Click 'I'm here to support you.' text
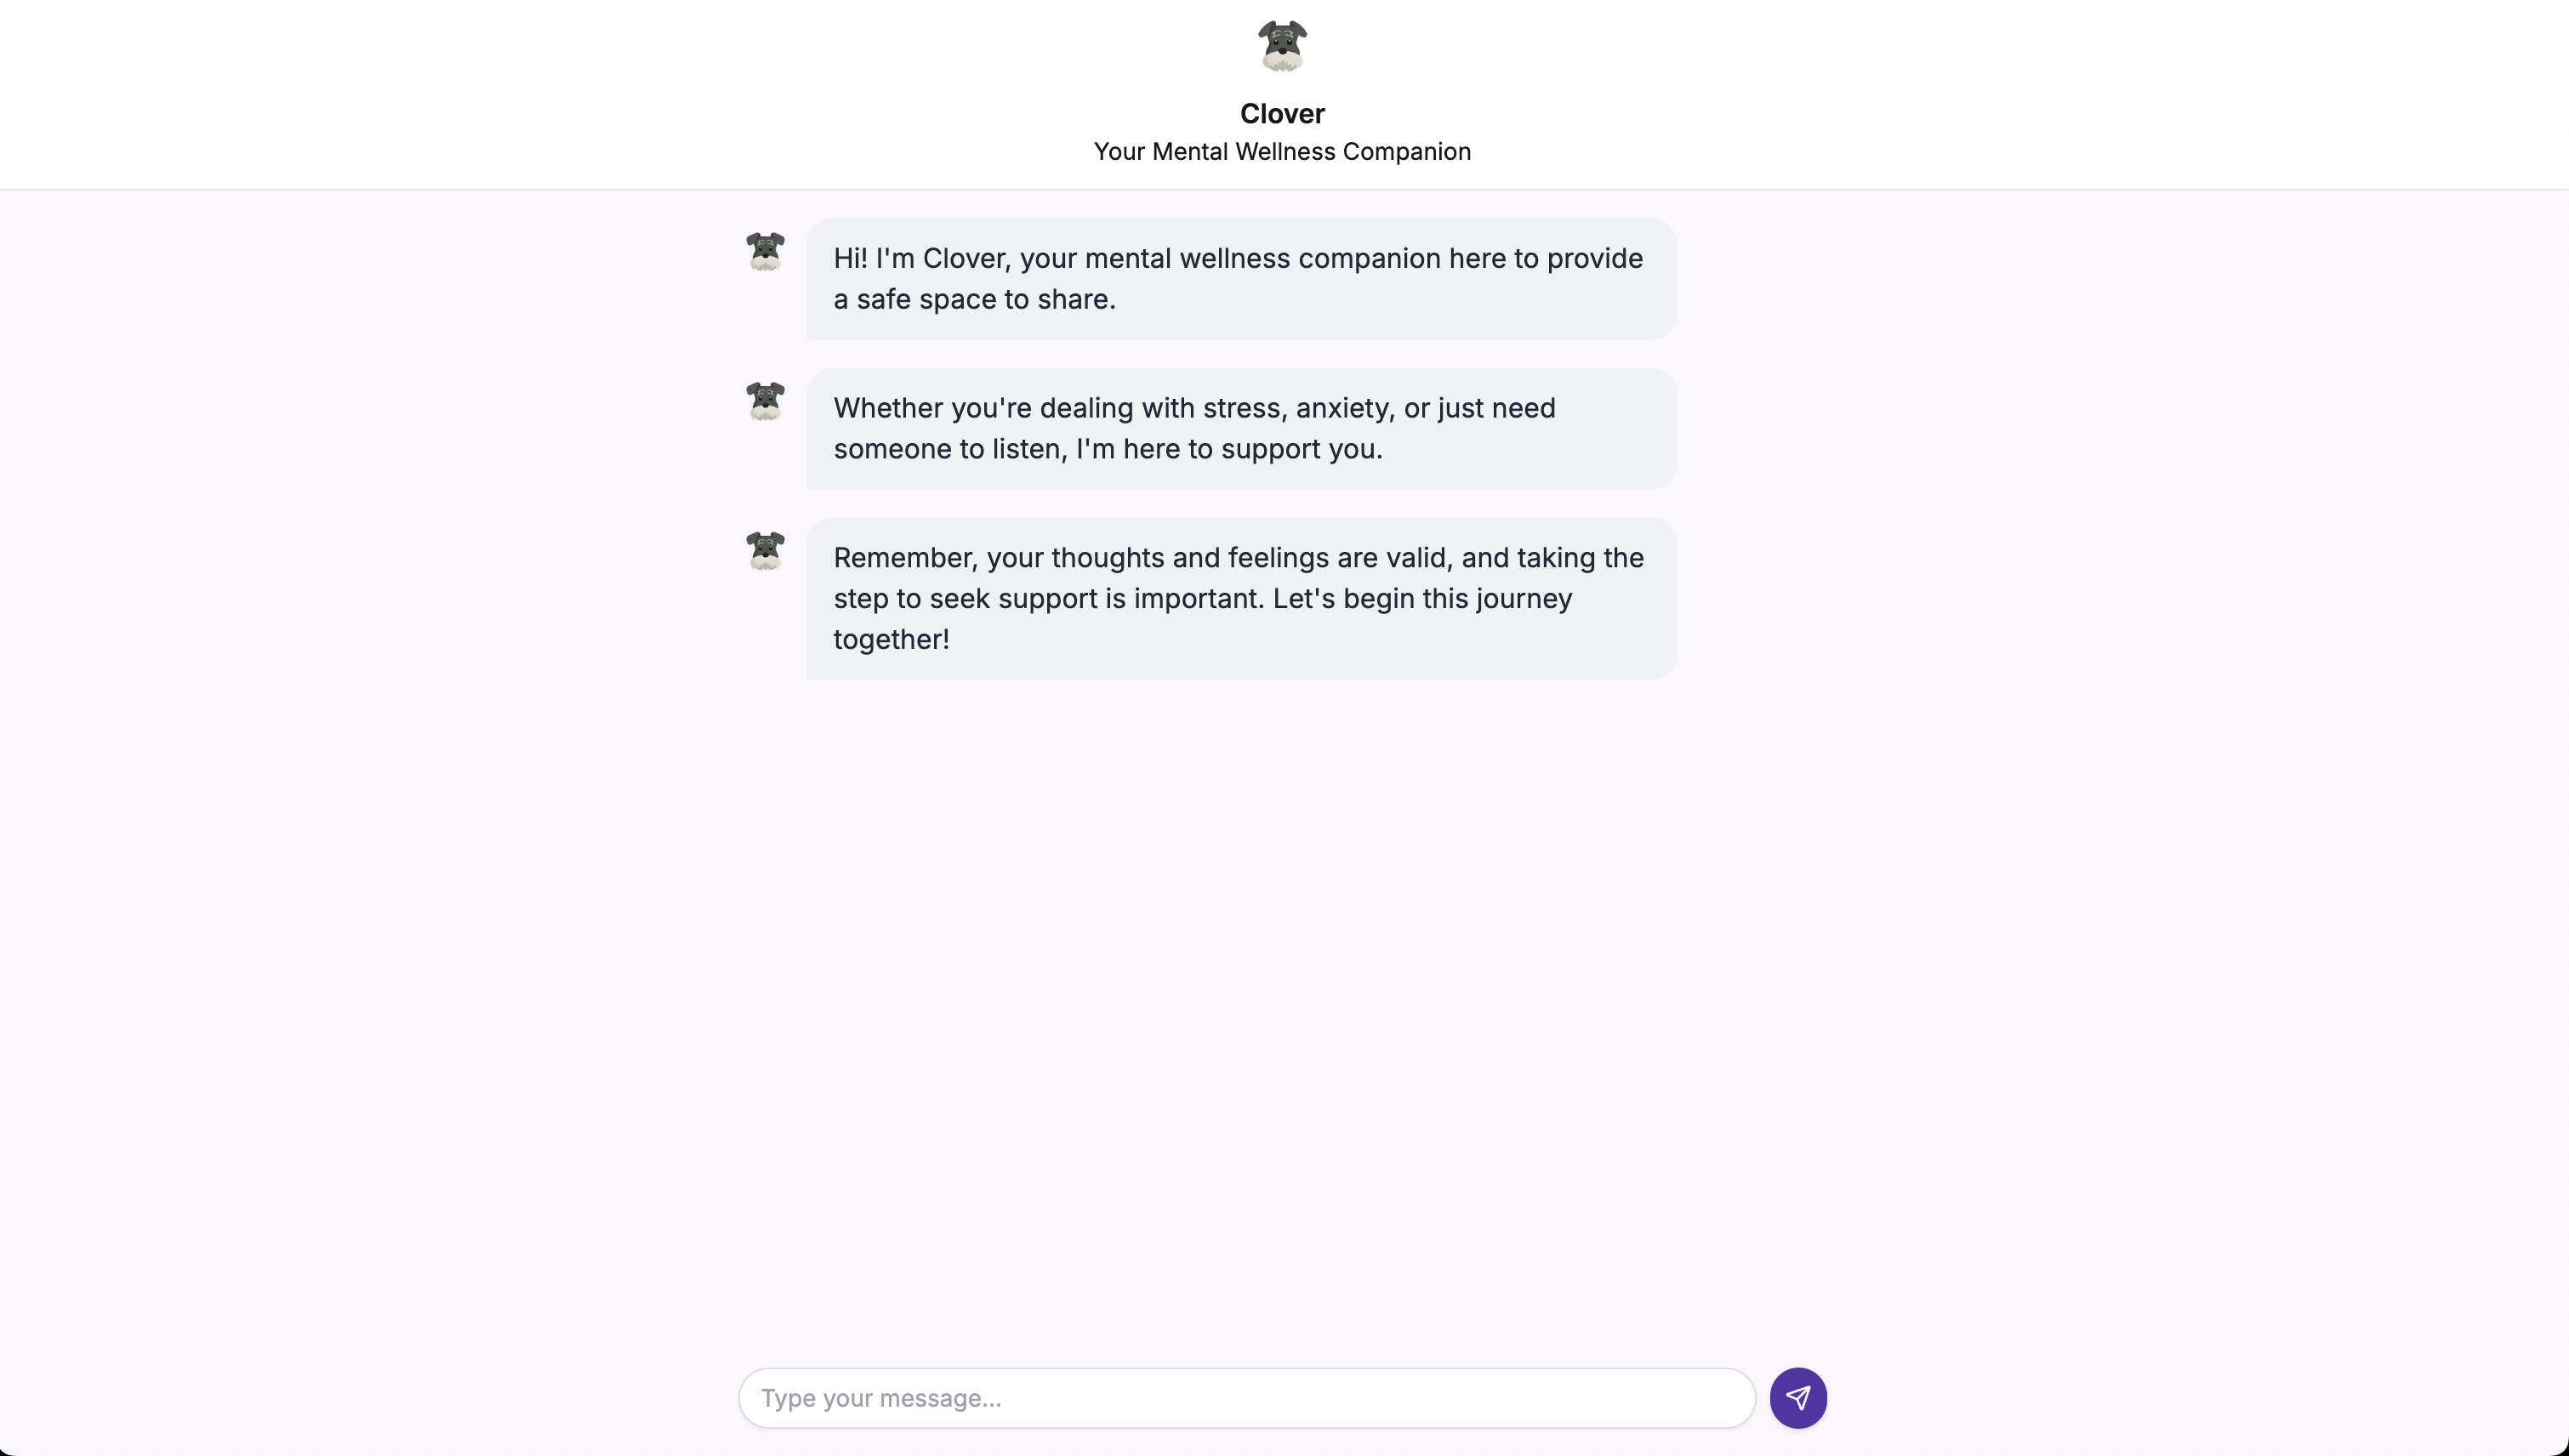 [1228, 449]
